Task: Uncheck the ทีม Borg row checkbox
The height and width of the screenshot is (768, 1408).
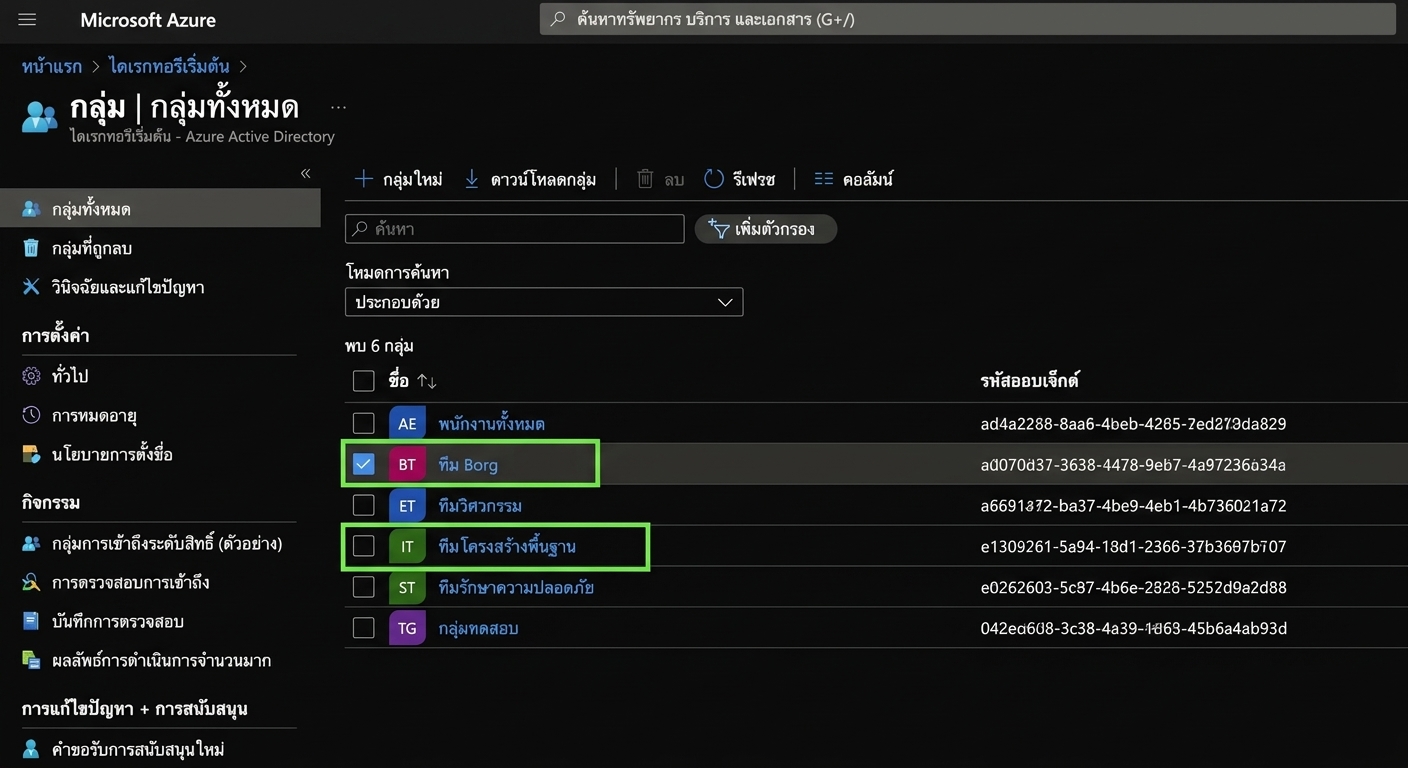Action: pyautogui.click(x=364, y=465)
